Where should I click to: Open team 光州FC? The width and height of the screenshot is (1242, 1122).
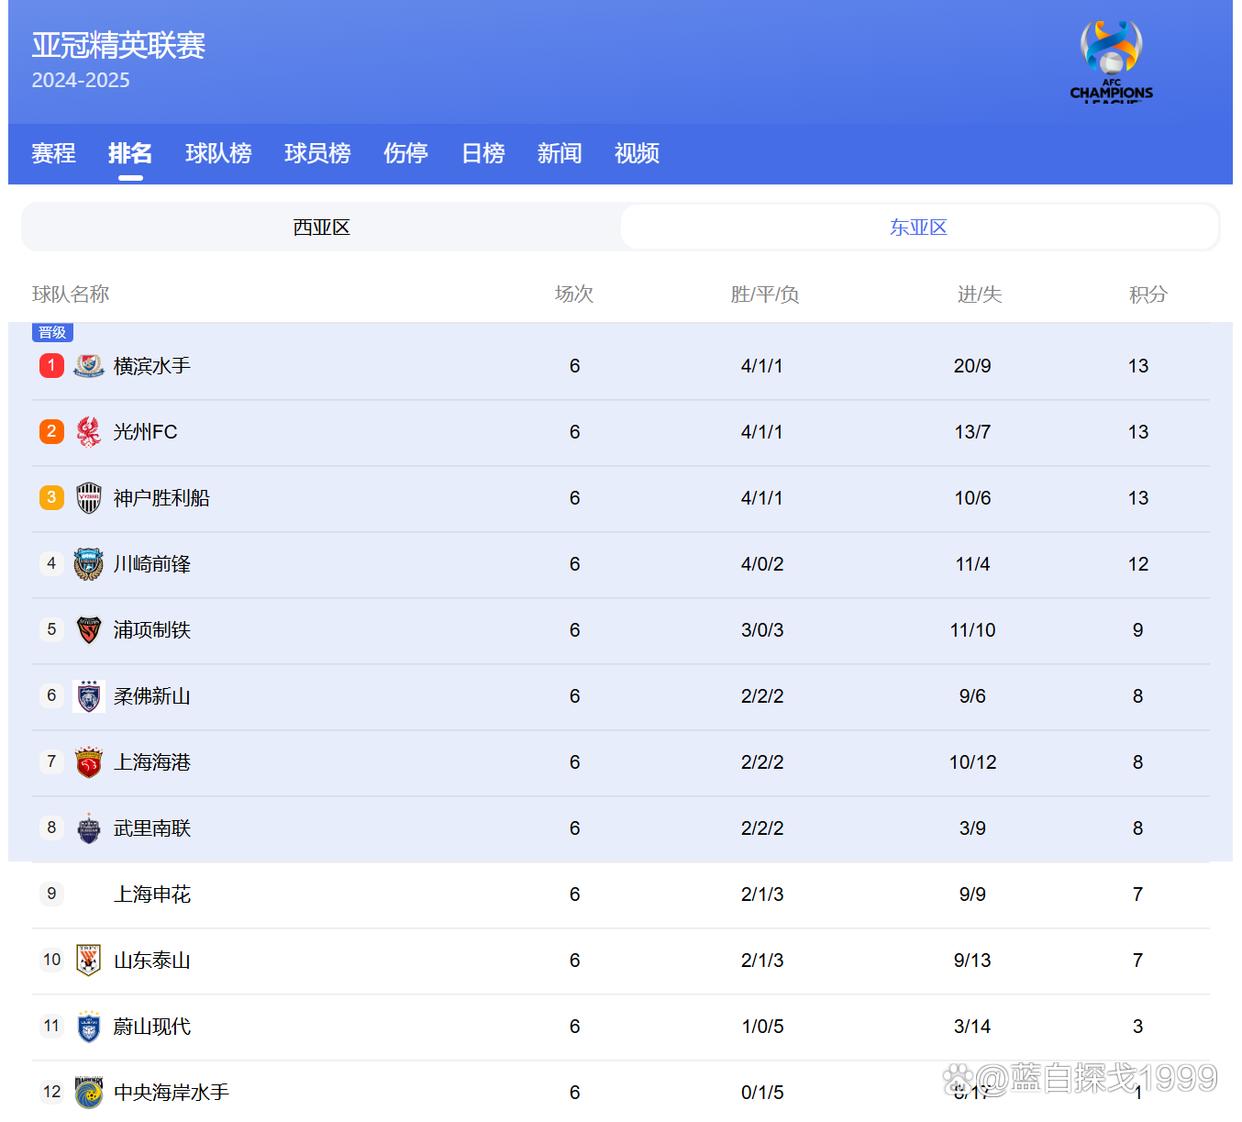tap(145, 432)
